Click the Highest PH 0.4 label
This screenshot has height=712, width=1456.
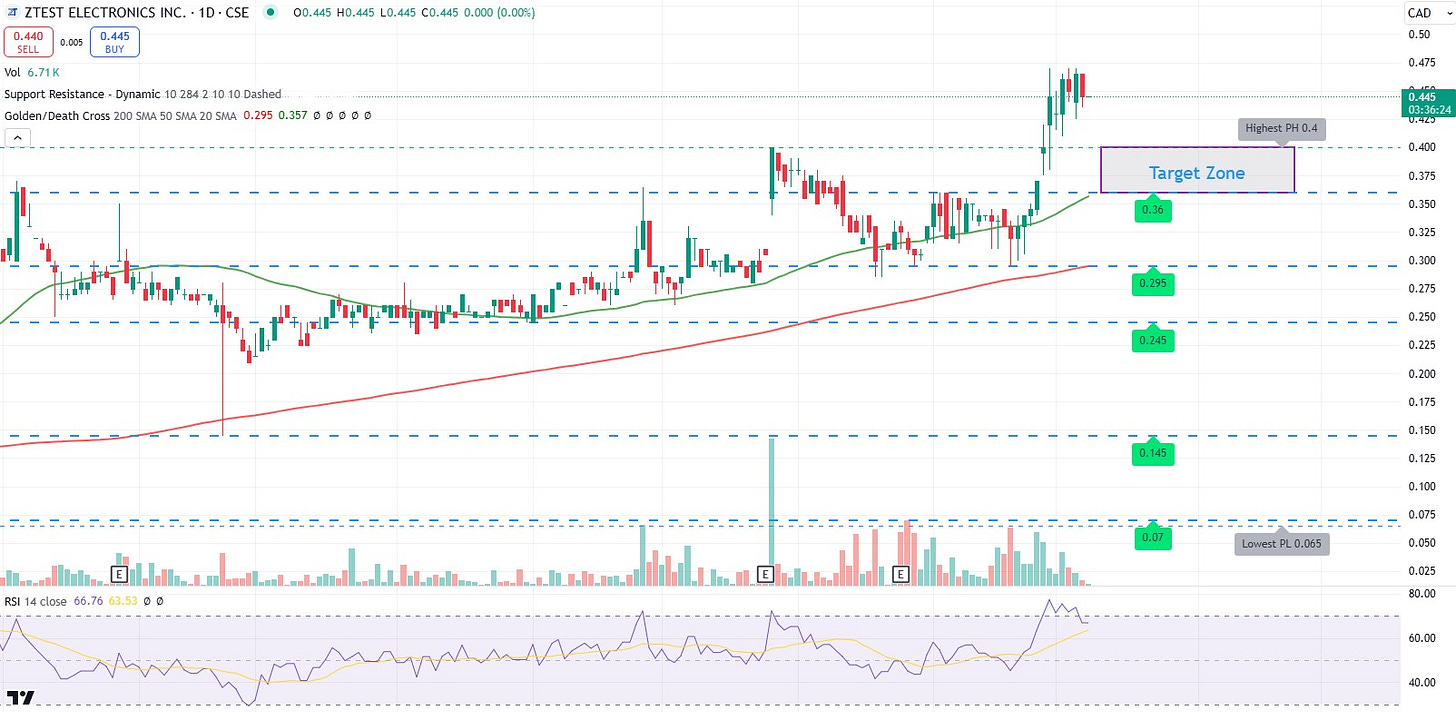(x=1282, y=129)
